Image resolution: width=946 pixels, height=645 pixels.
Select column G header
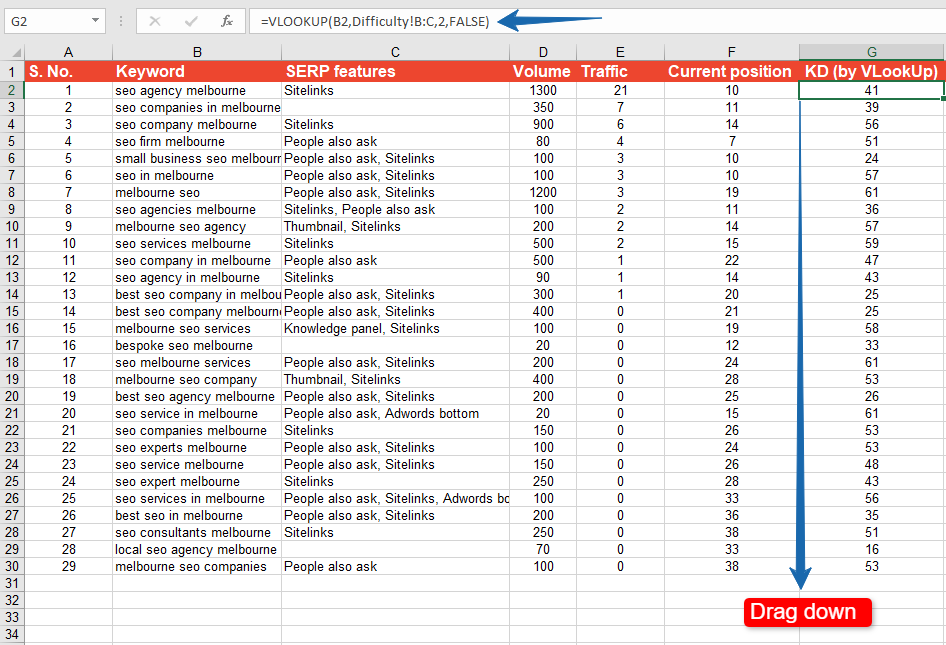coord(872,52)
